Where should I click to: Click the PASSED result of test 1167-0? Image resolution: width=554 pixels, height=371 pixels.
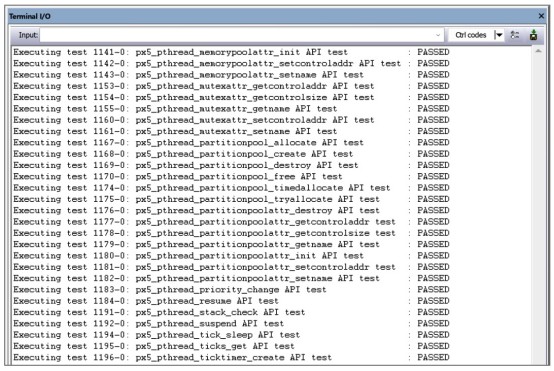pos(433,143)
